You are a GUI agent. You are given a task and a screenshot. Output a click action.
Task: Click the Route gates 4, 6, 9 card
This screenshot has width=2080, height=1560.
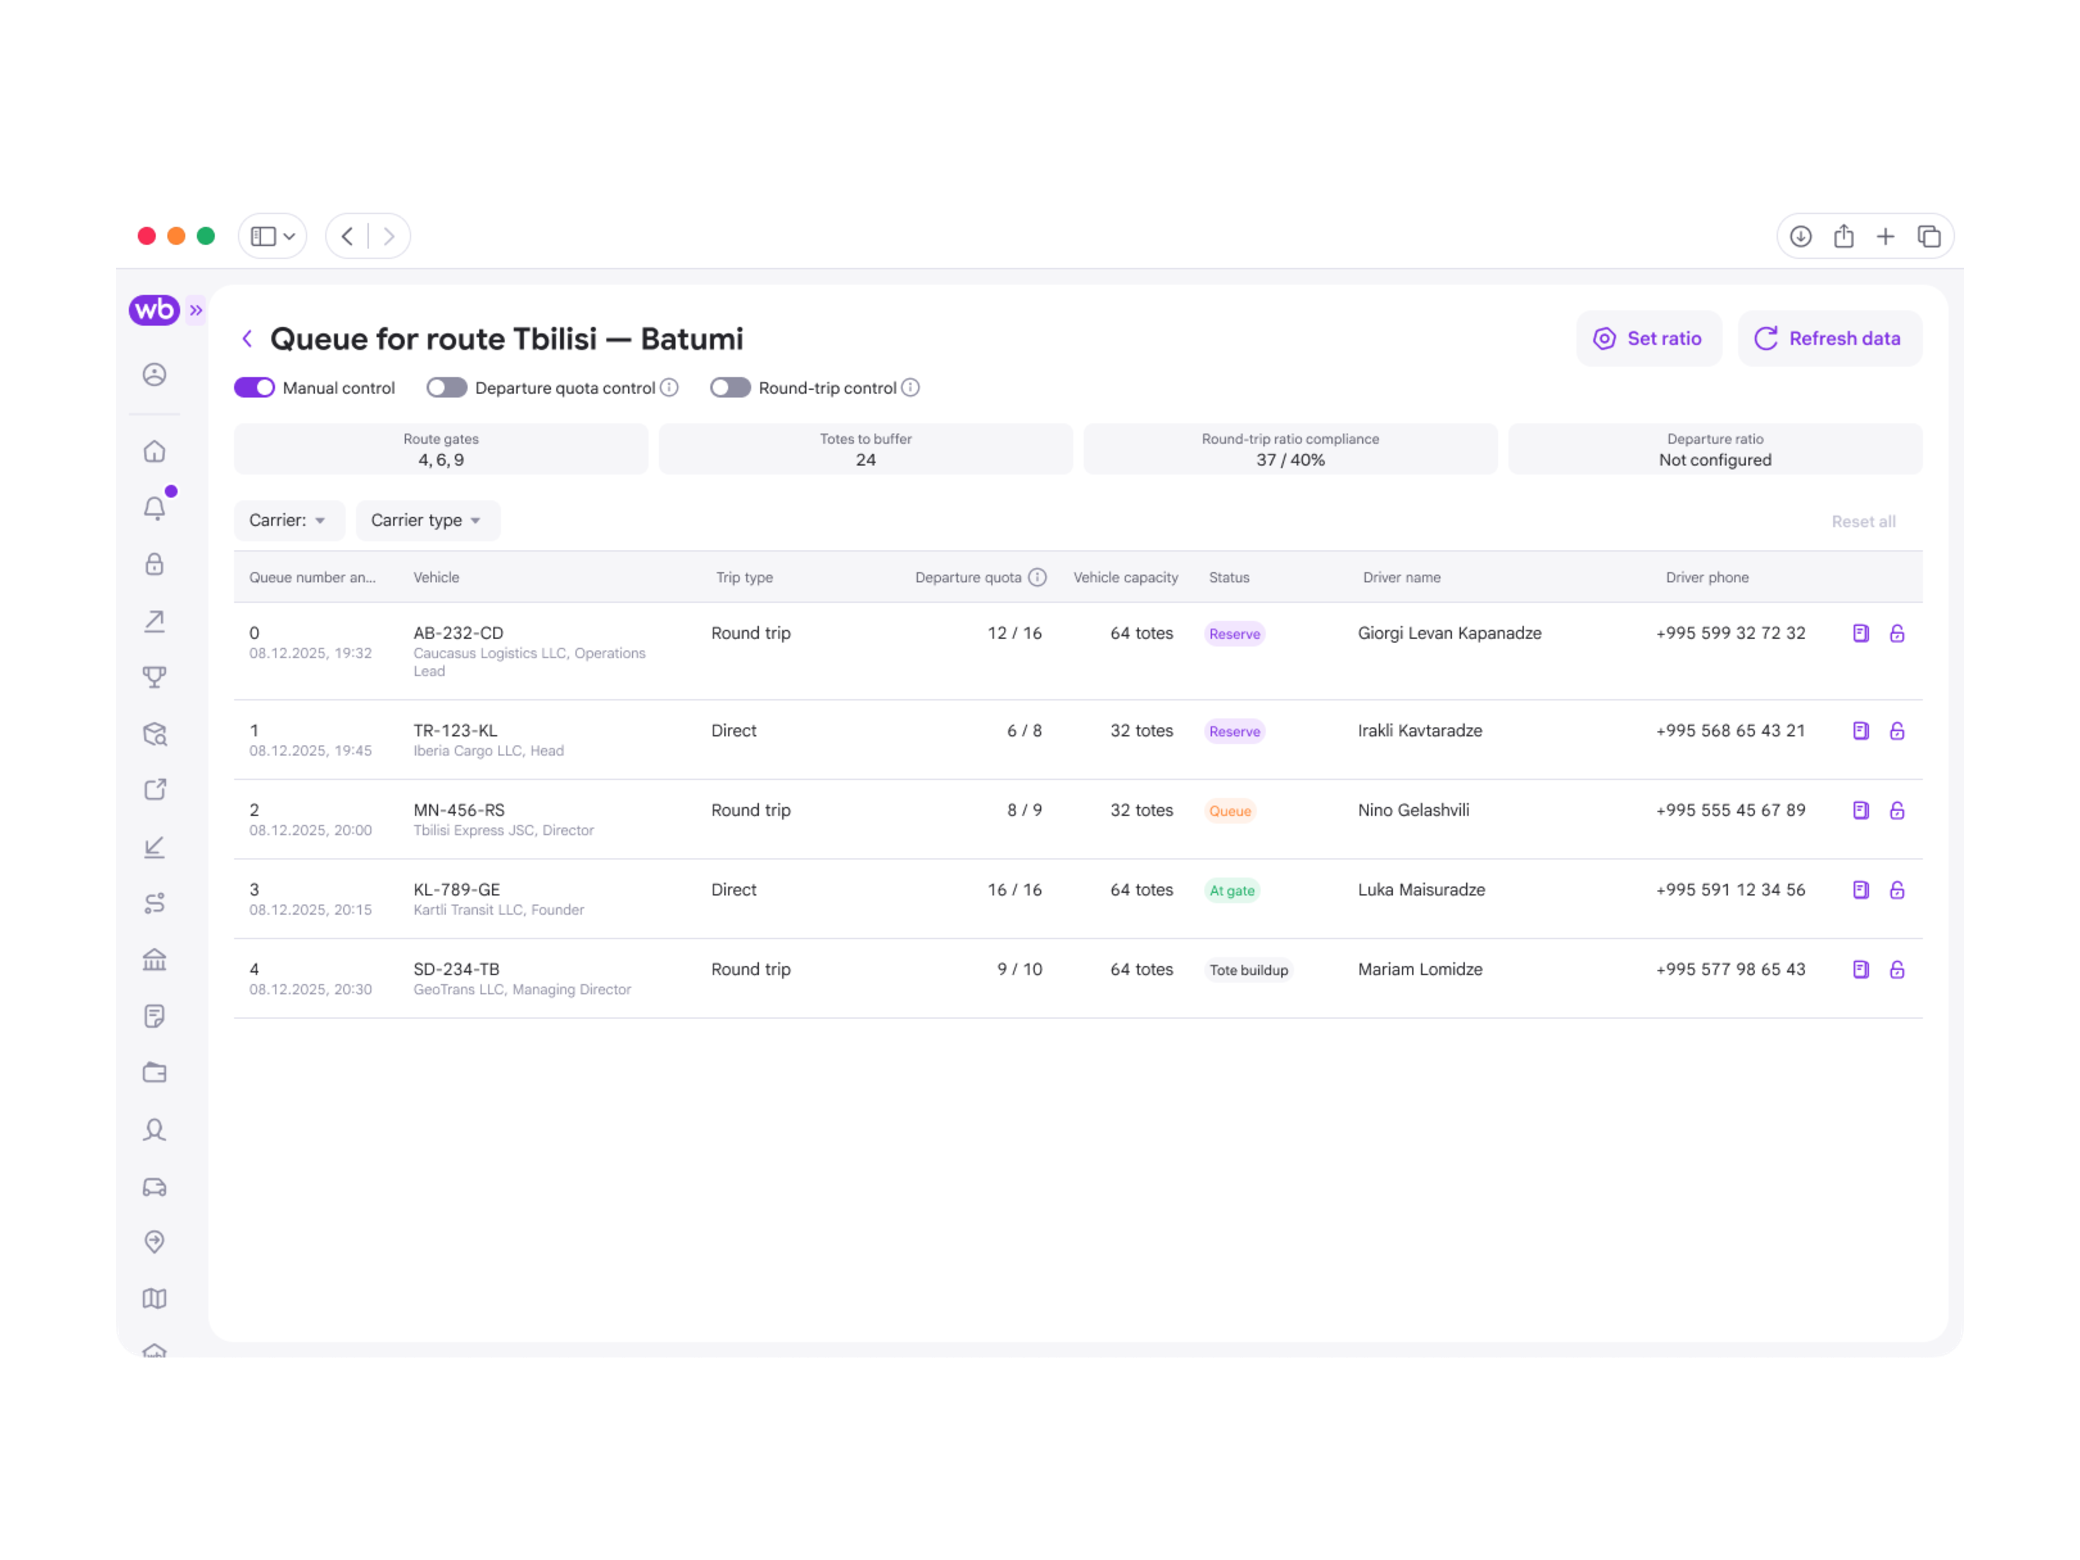[x=441, y=449]
